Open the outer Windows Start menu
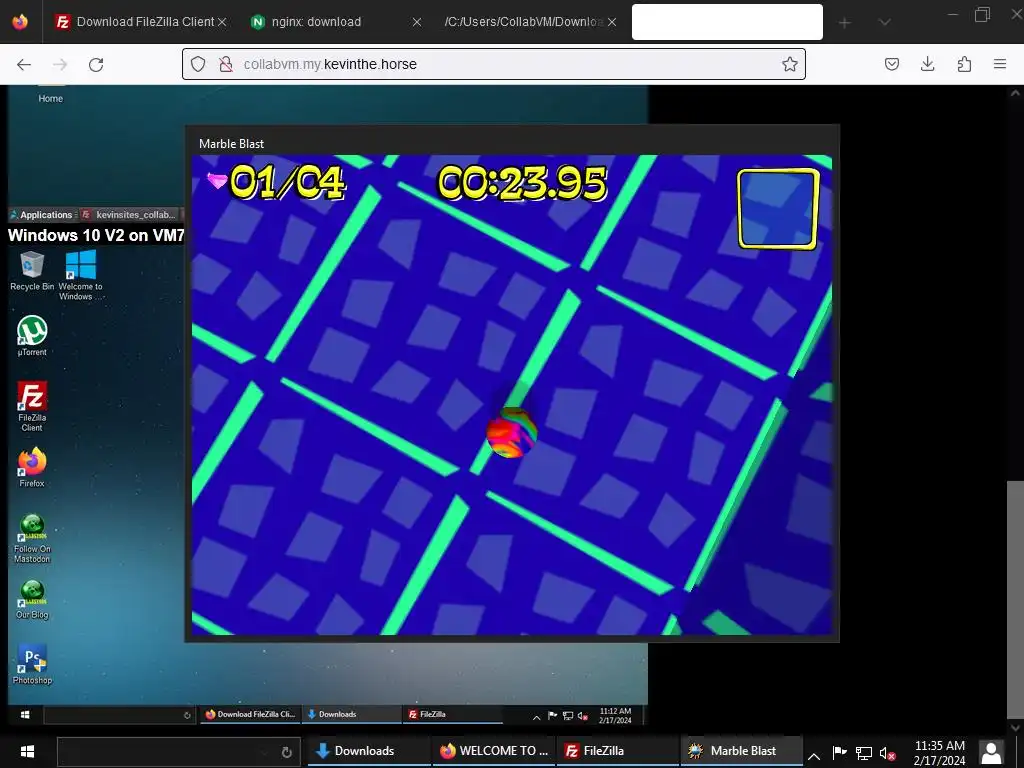The height and width of the screenshot is (768, 1024). [x=27, y=751]
